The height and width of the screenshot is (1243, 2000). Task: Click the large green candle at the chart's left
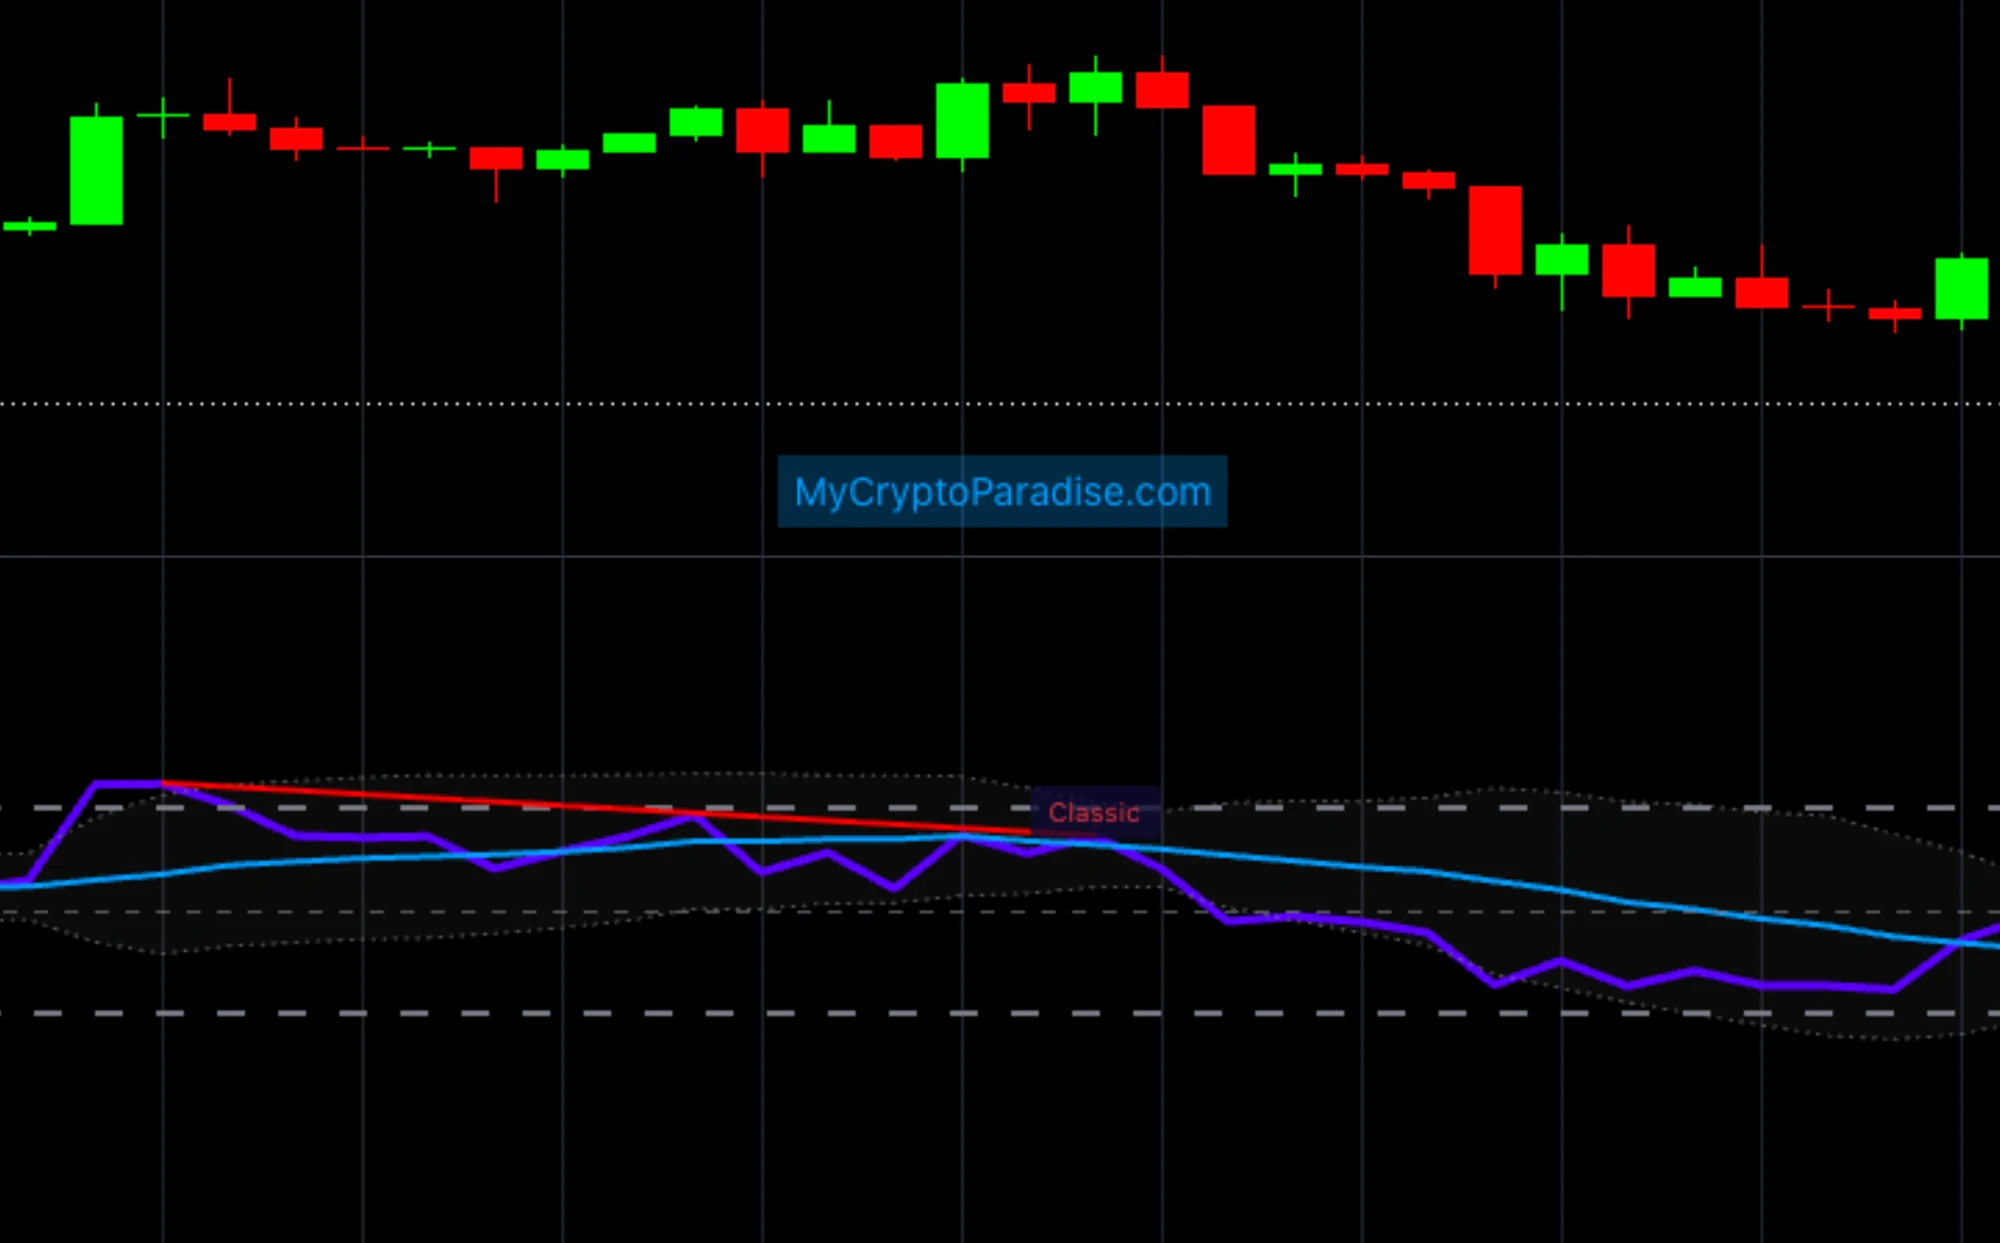coord(96,170)
